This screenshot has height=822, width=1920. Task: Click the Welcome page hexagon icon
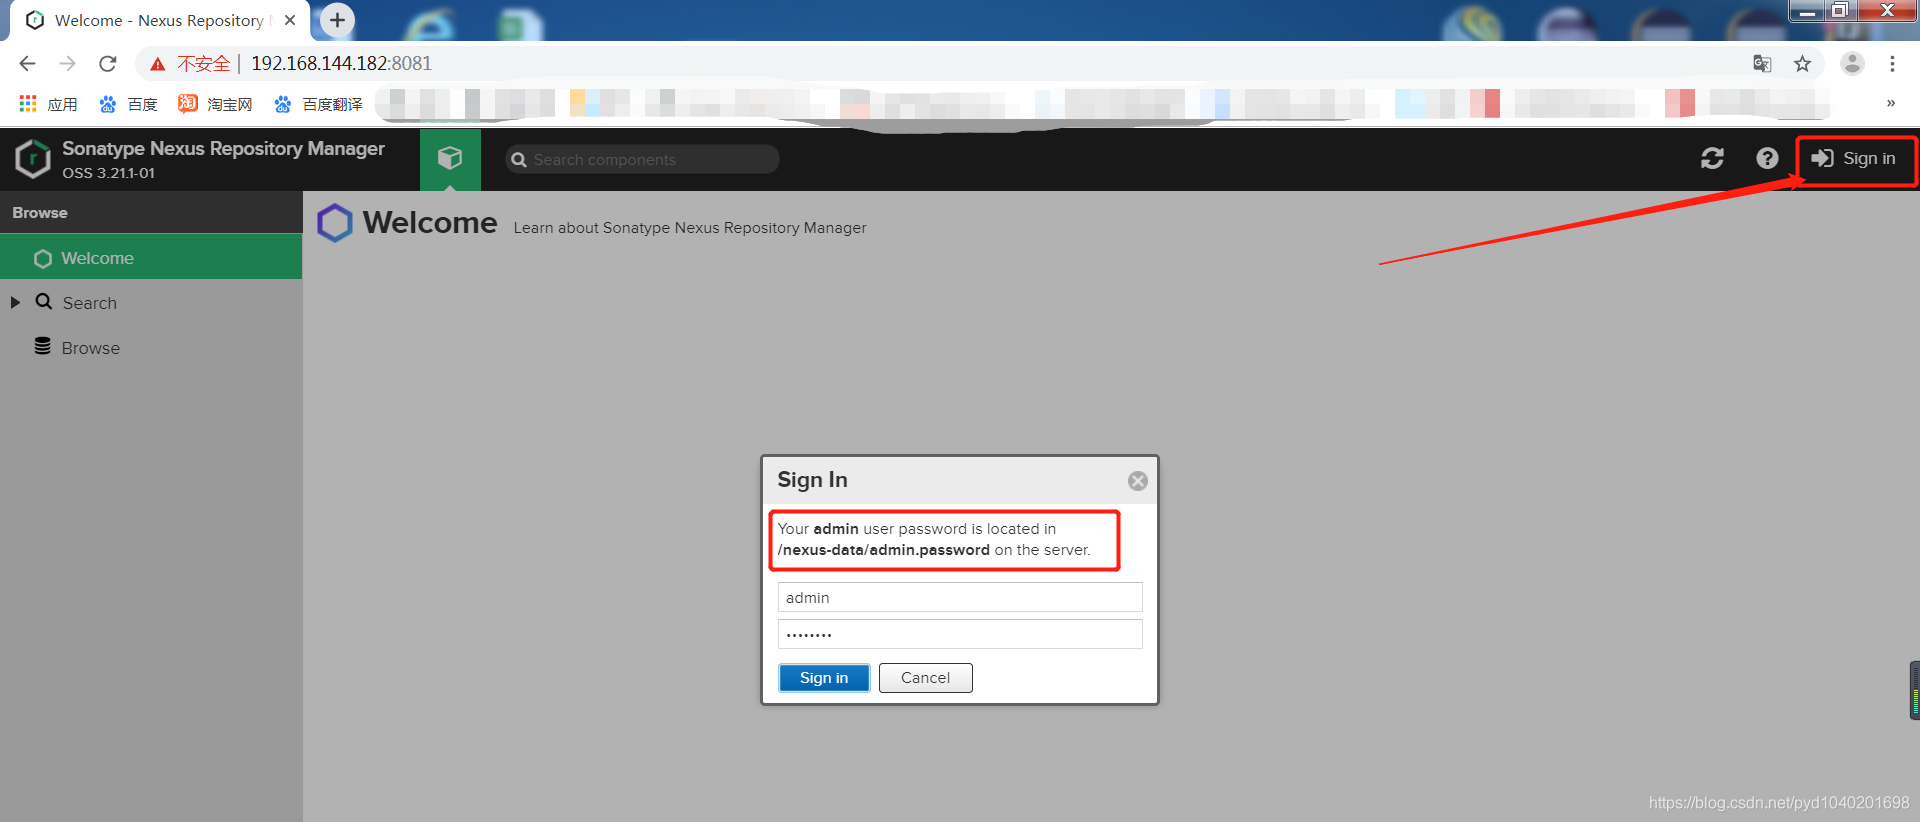(x=335, y=223)
